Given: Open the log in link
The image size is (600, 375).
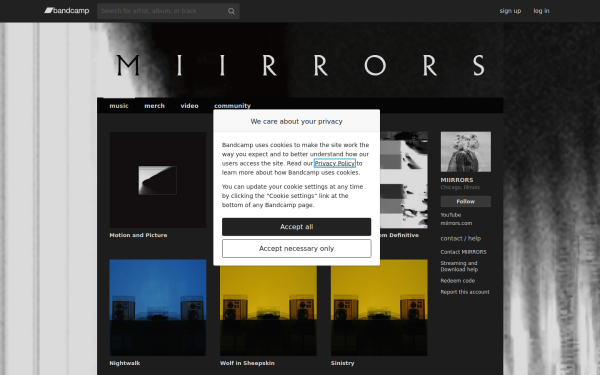Looking at the screenshot, I should point(541,11).
